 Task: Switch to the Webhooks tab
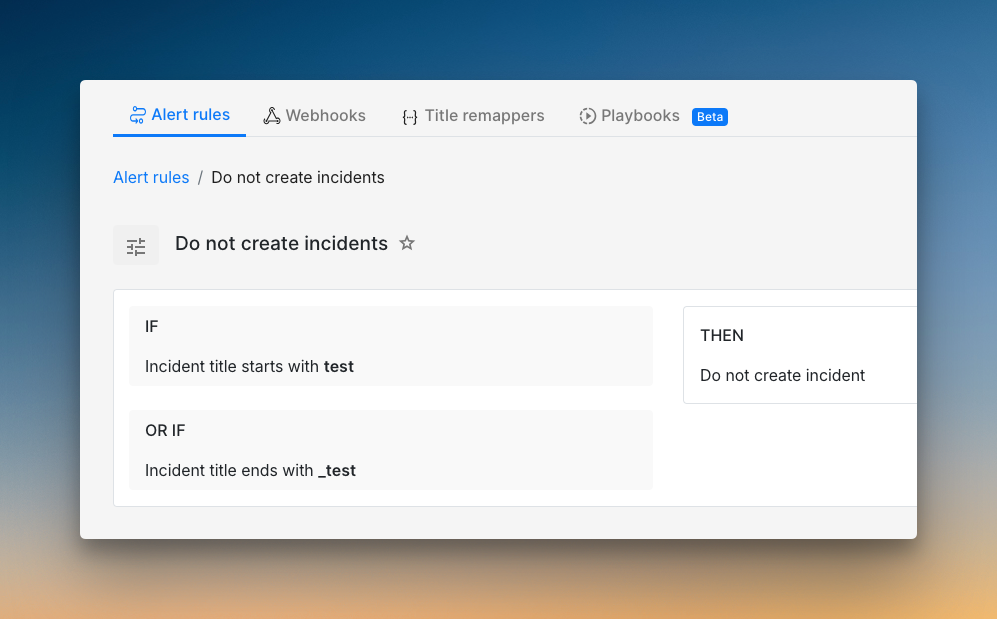click(314, 115)
